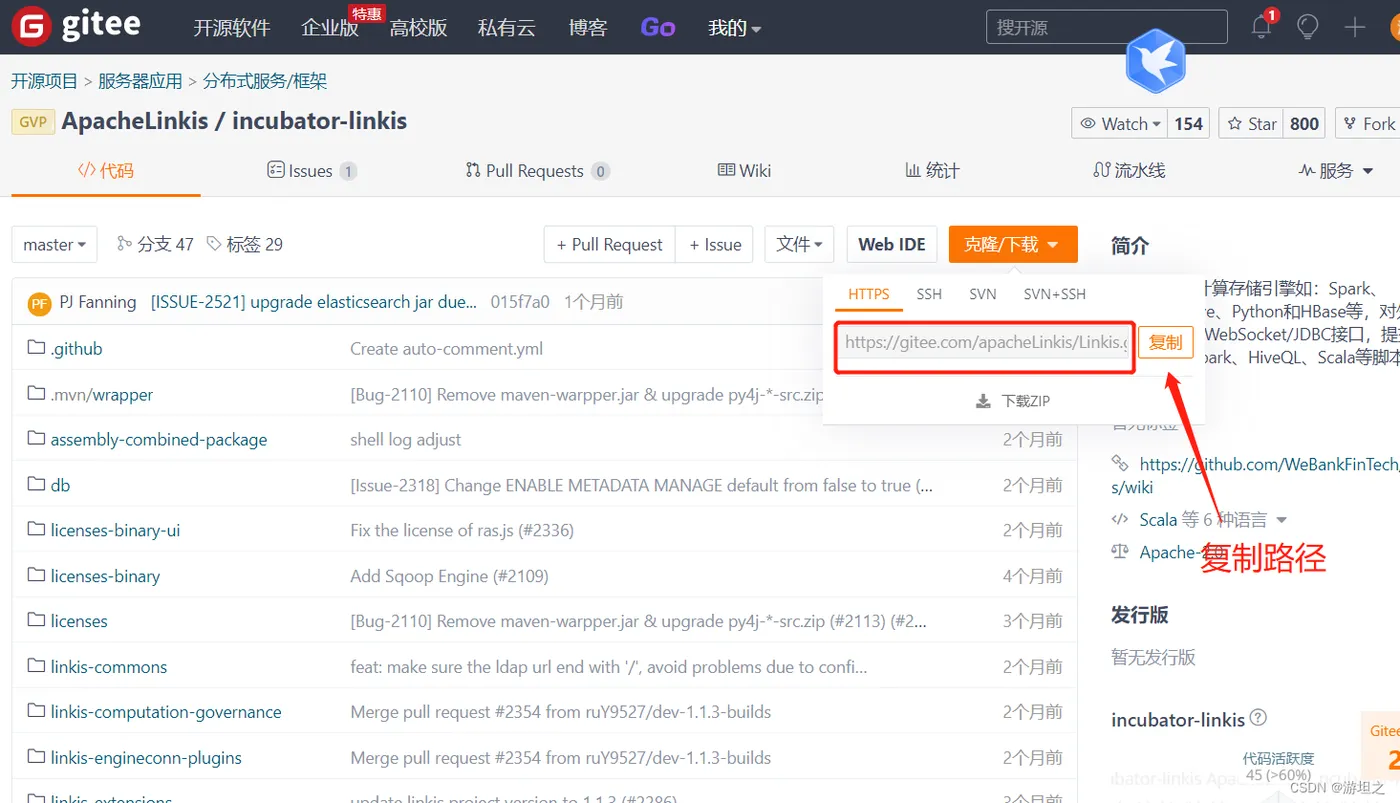Open the 统计 tab
This screenshot has height=803, width=1400.
click(x=932, y=171)
